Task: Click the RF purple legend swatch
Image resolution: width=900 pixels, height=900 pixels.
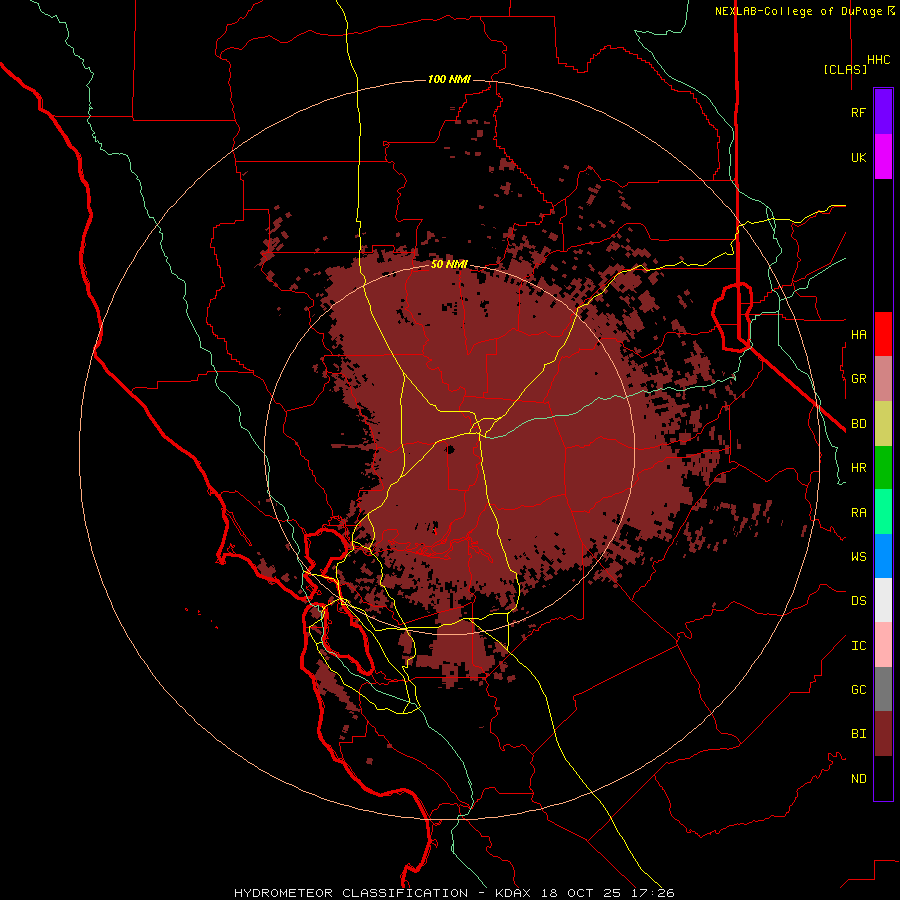Action: tap(883, 112)
